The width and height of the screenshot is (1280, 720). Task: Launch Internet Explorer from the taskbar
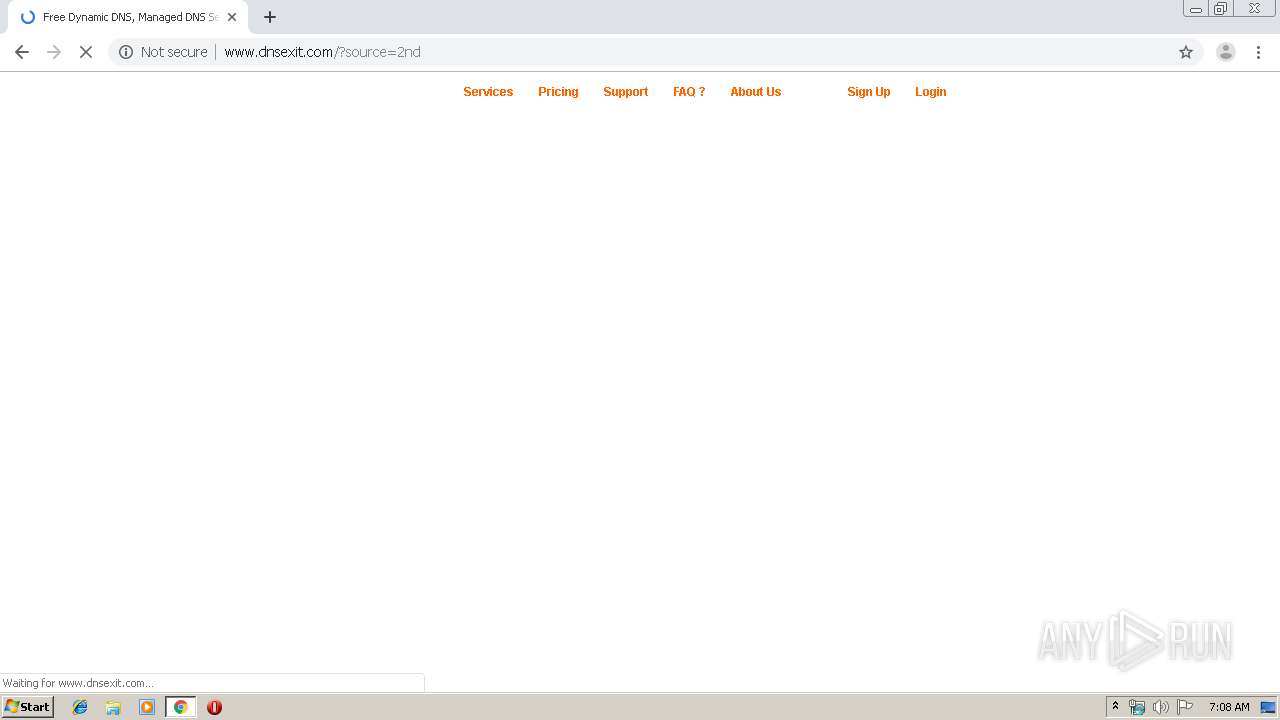(80, 707)
